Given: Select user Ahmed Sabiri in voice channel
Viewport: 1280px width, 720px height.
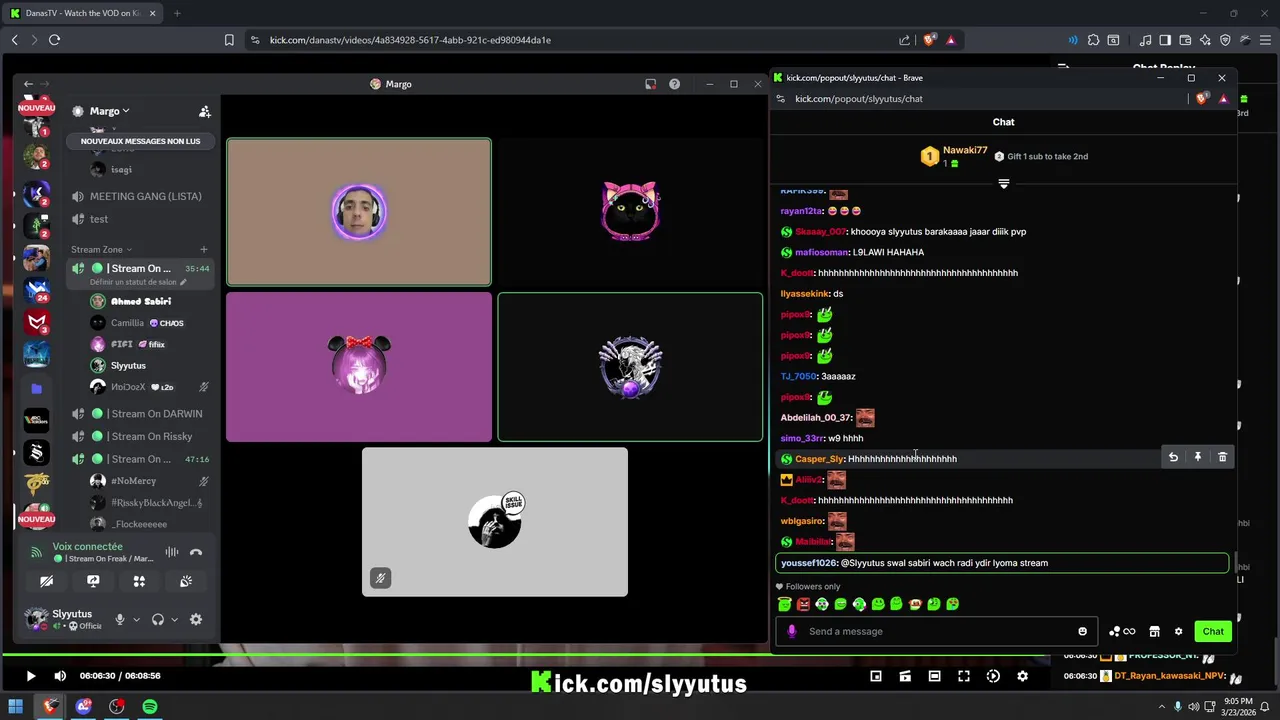Looking at the screenshot, I should coord(140,301).
